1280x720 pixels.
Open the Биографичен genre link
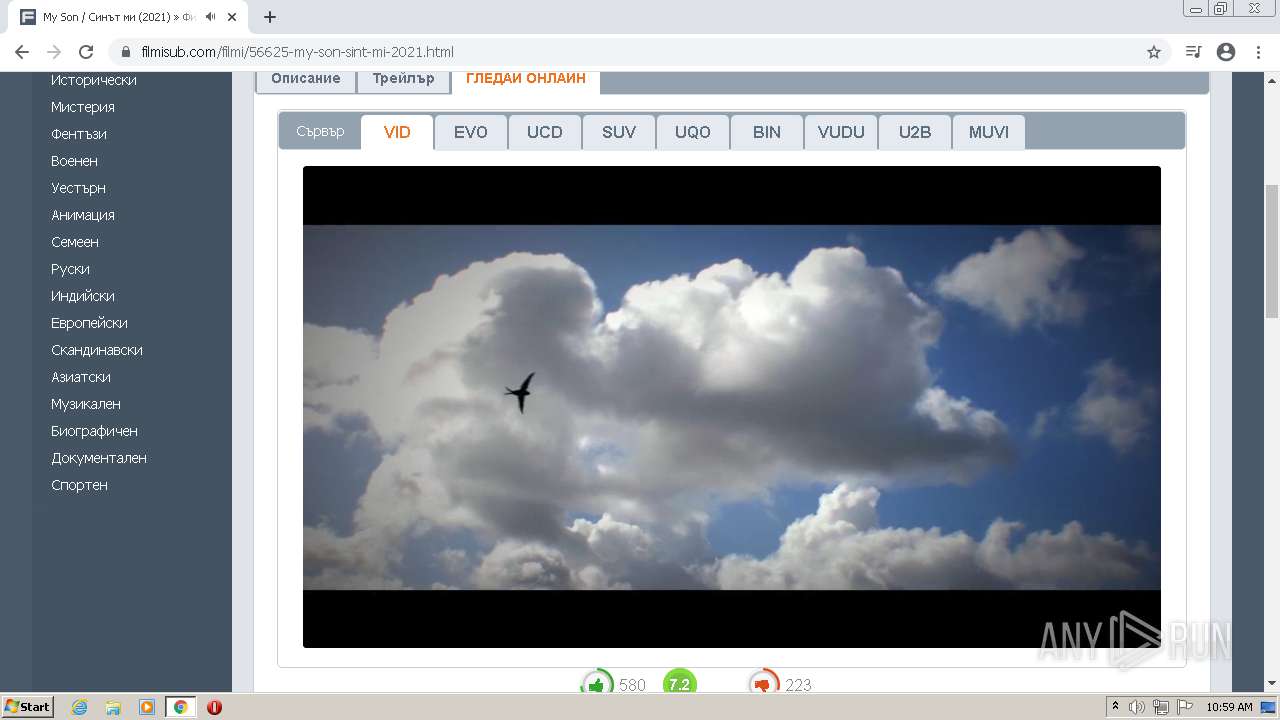click(x=94, y=431)
